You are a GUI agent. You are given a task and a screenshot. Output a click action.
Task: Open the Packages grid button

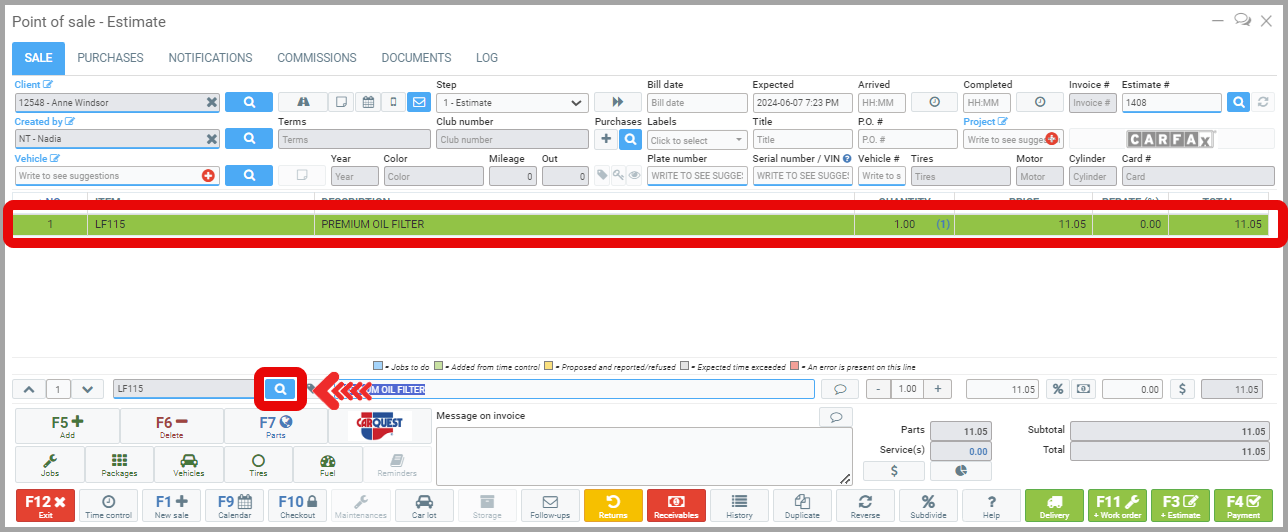(119, 465)
